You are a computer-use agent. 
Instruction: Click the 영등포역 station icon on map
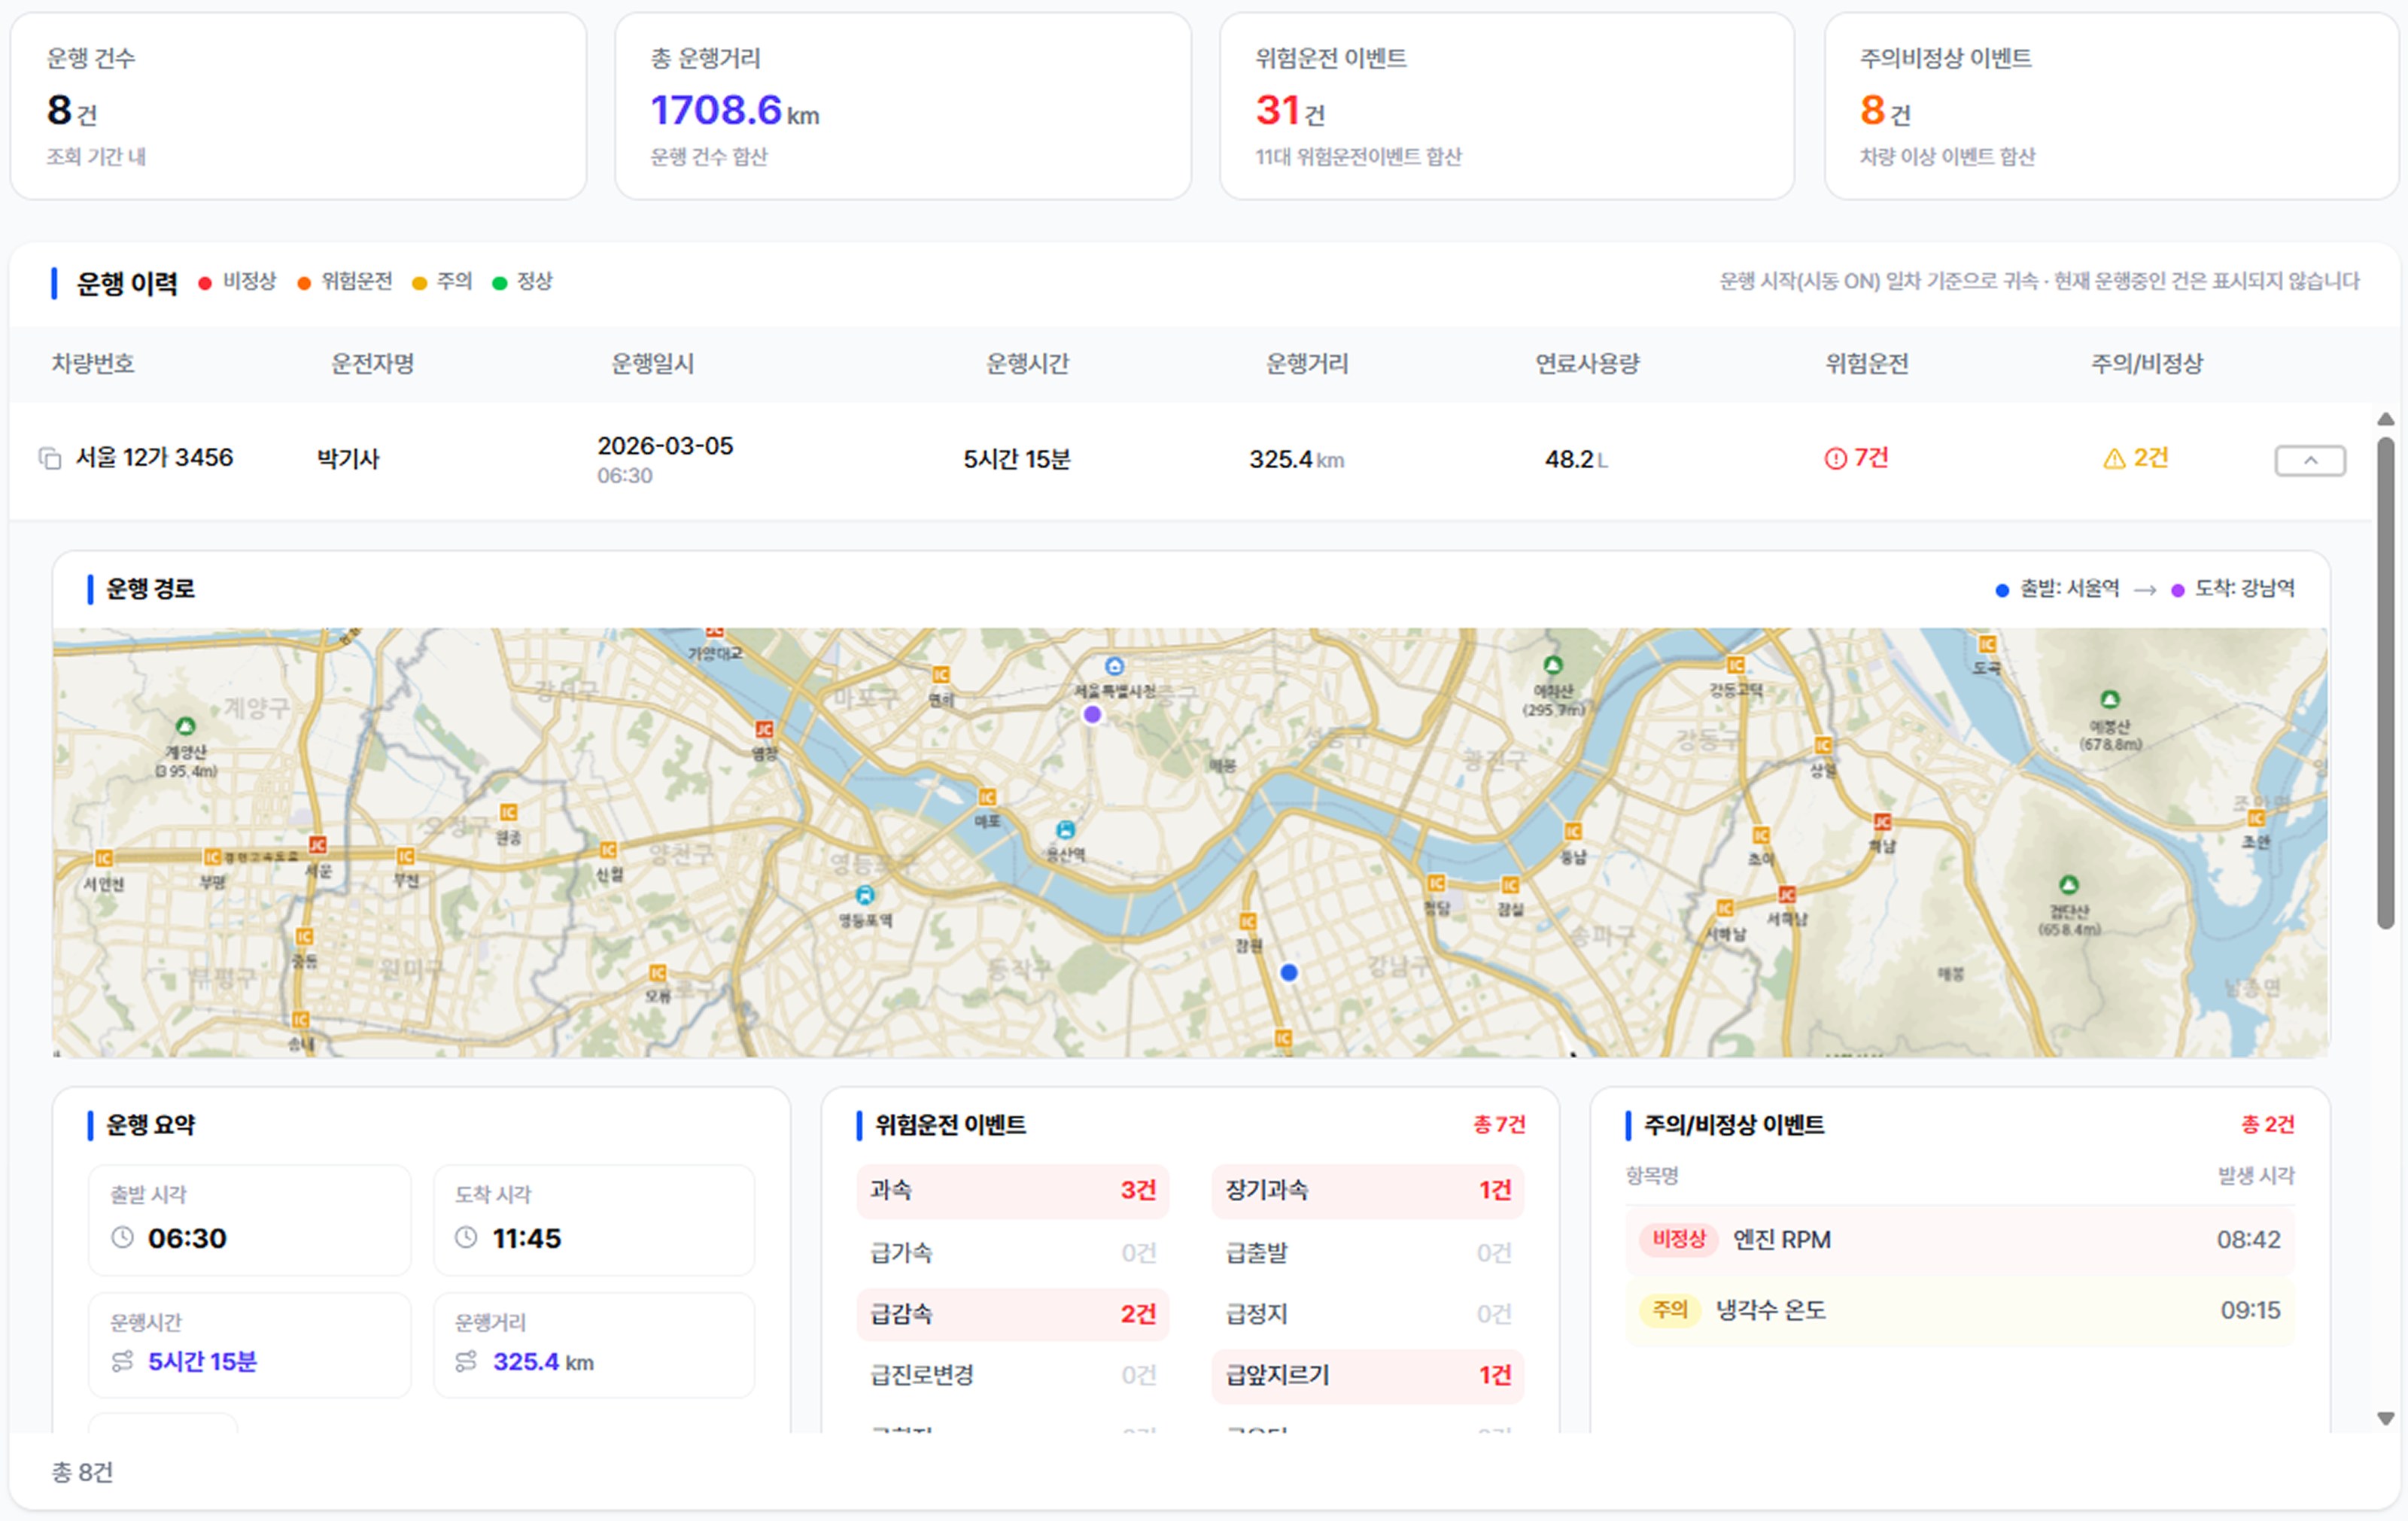coord(865,894)
